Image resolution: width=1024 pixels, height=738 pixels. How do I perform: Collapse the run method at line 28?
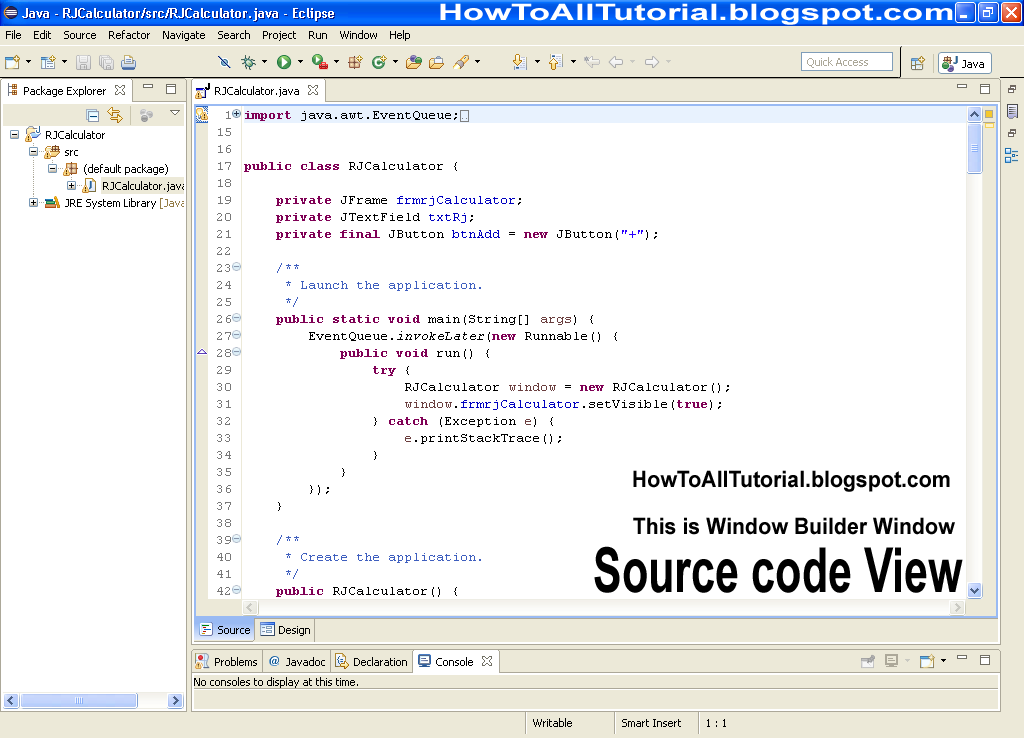click(236, 352)
